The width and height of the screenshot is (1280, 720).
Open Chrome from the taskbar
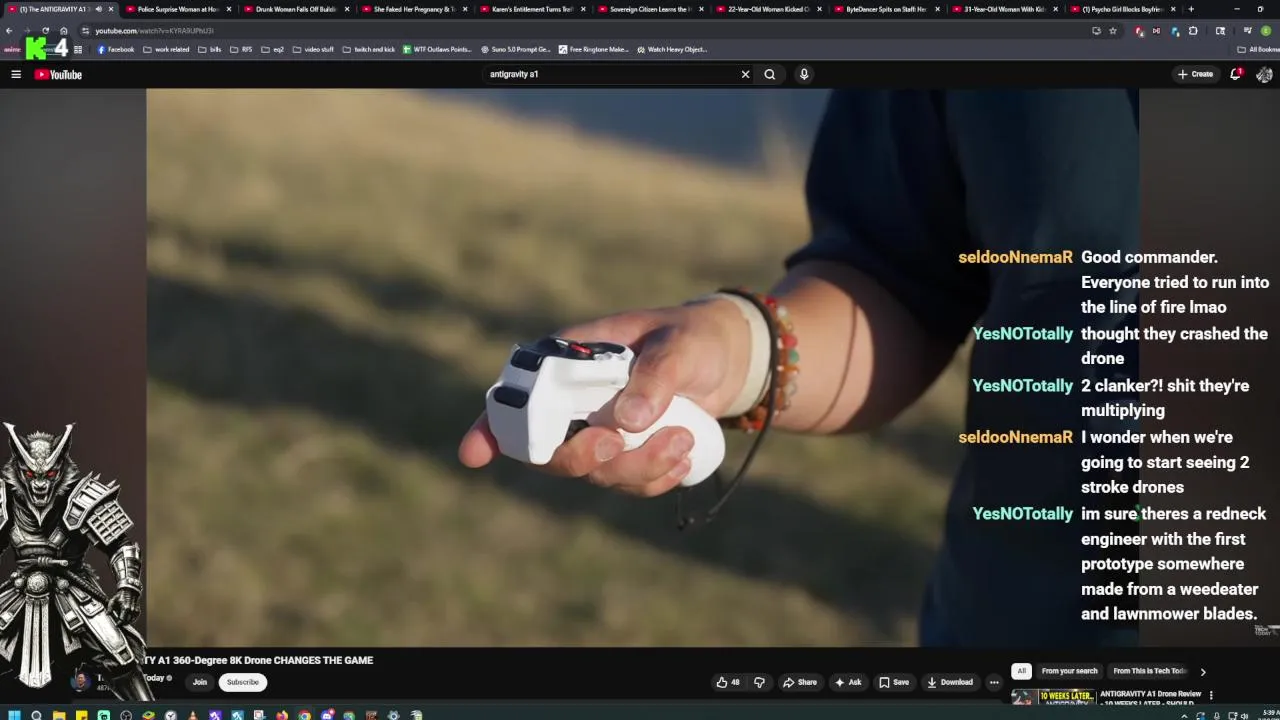304,715
